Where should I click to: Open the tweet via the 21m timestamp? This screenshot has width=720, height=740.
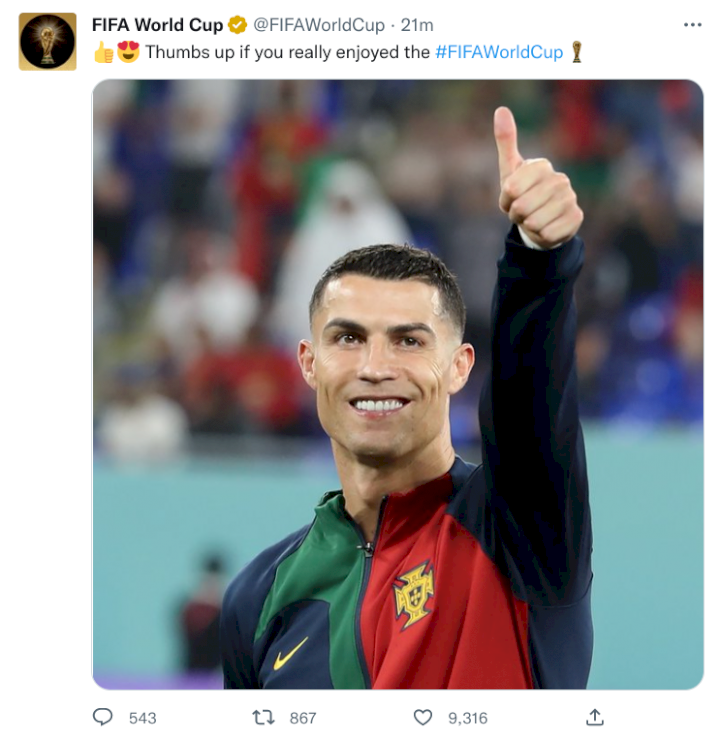tap(417, 25)
